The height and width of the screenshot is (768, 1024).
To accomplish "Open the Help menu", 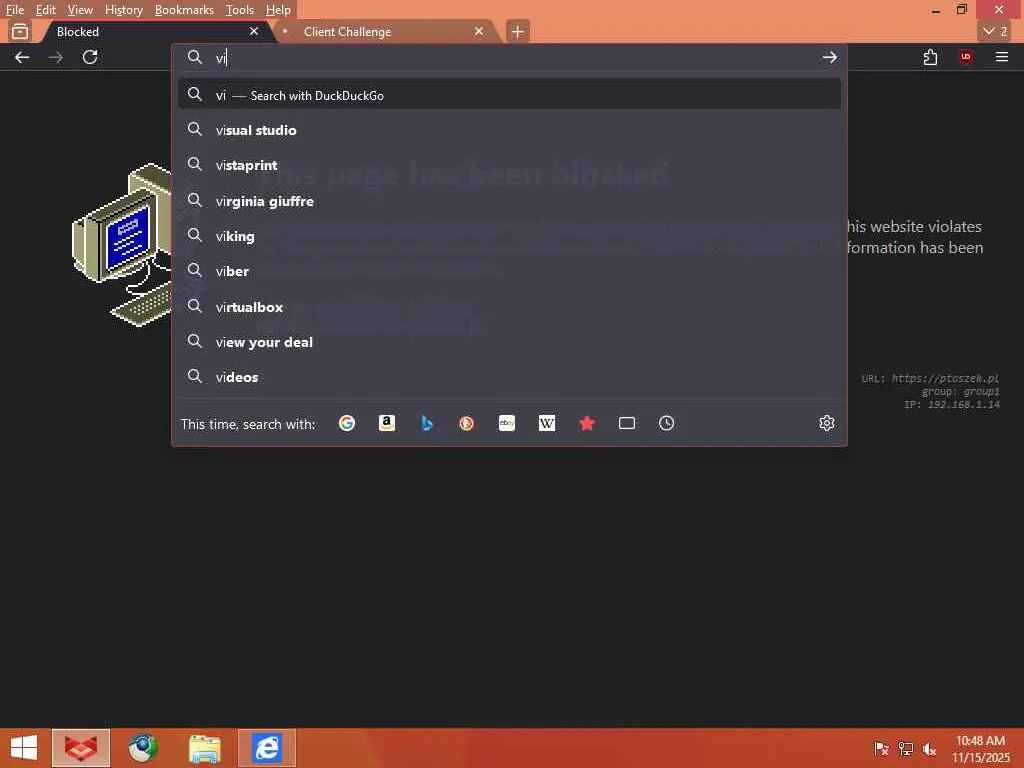I will 278,10.
